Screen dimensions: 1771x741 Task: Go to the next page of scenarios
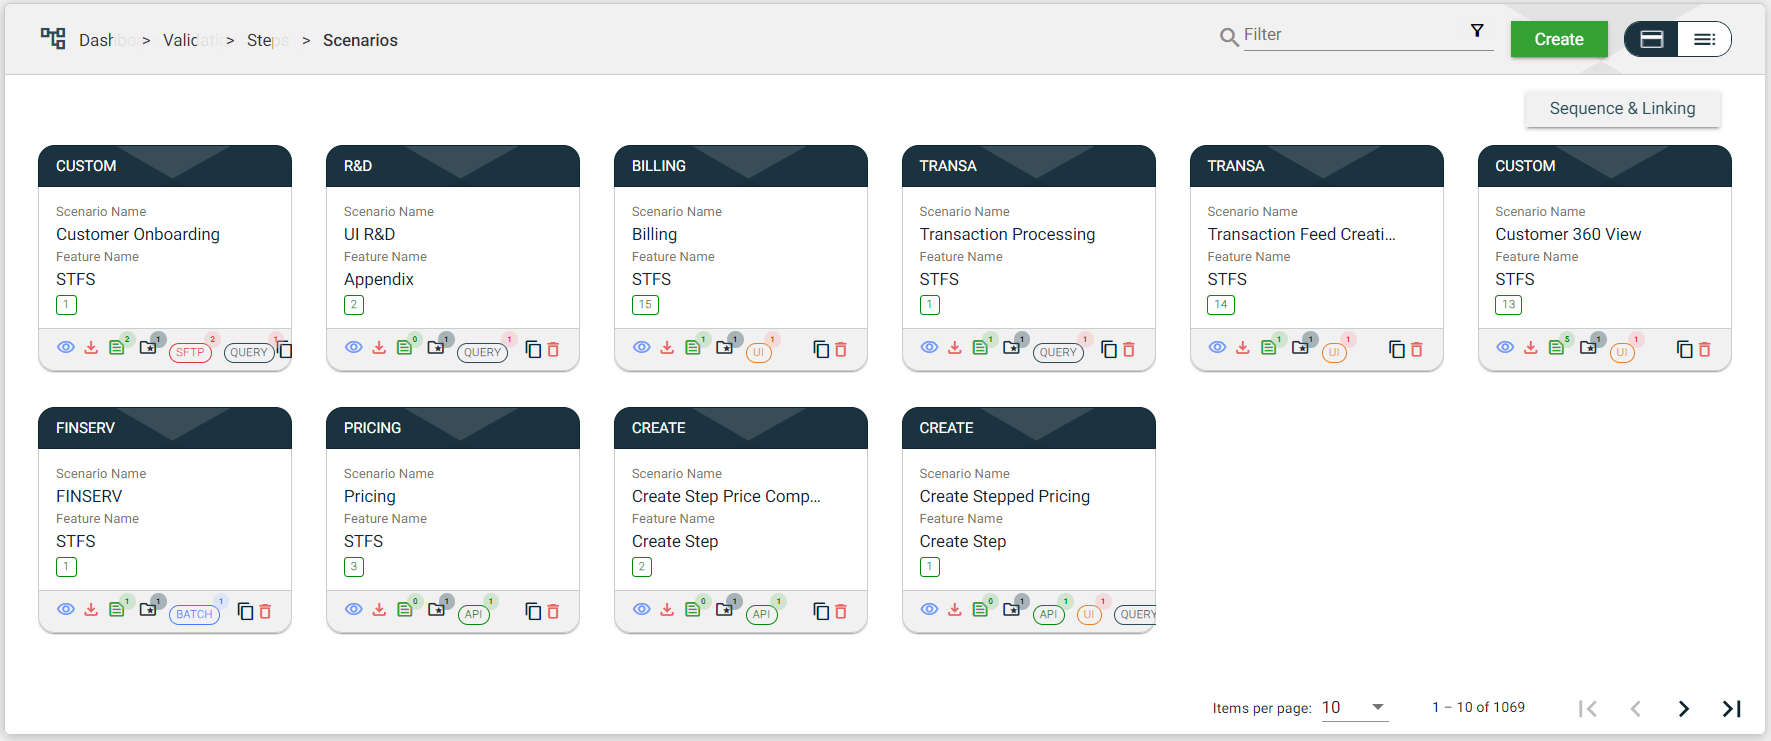[1684, 708]
